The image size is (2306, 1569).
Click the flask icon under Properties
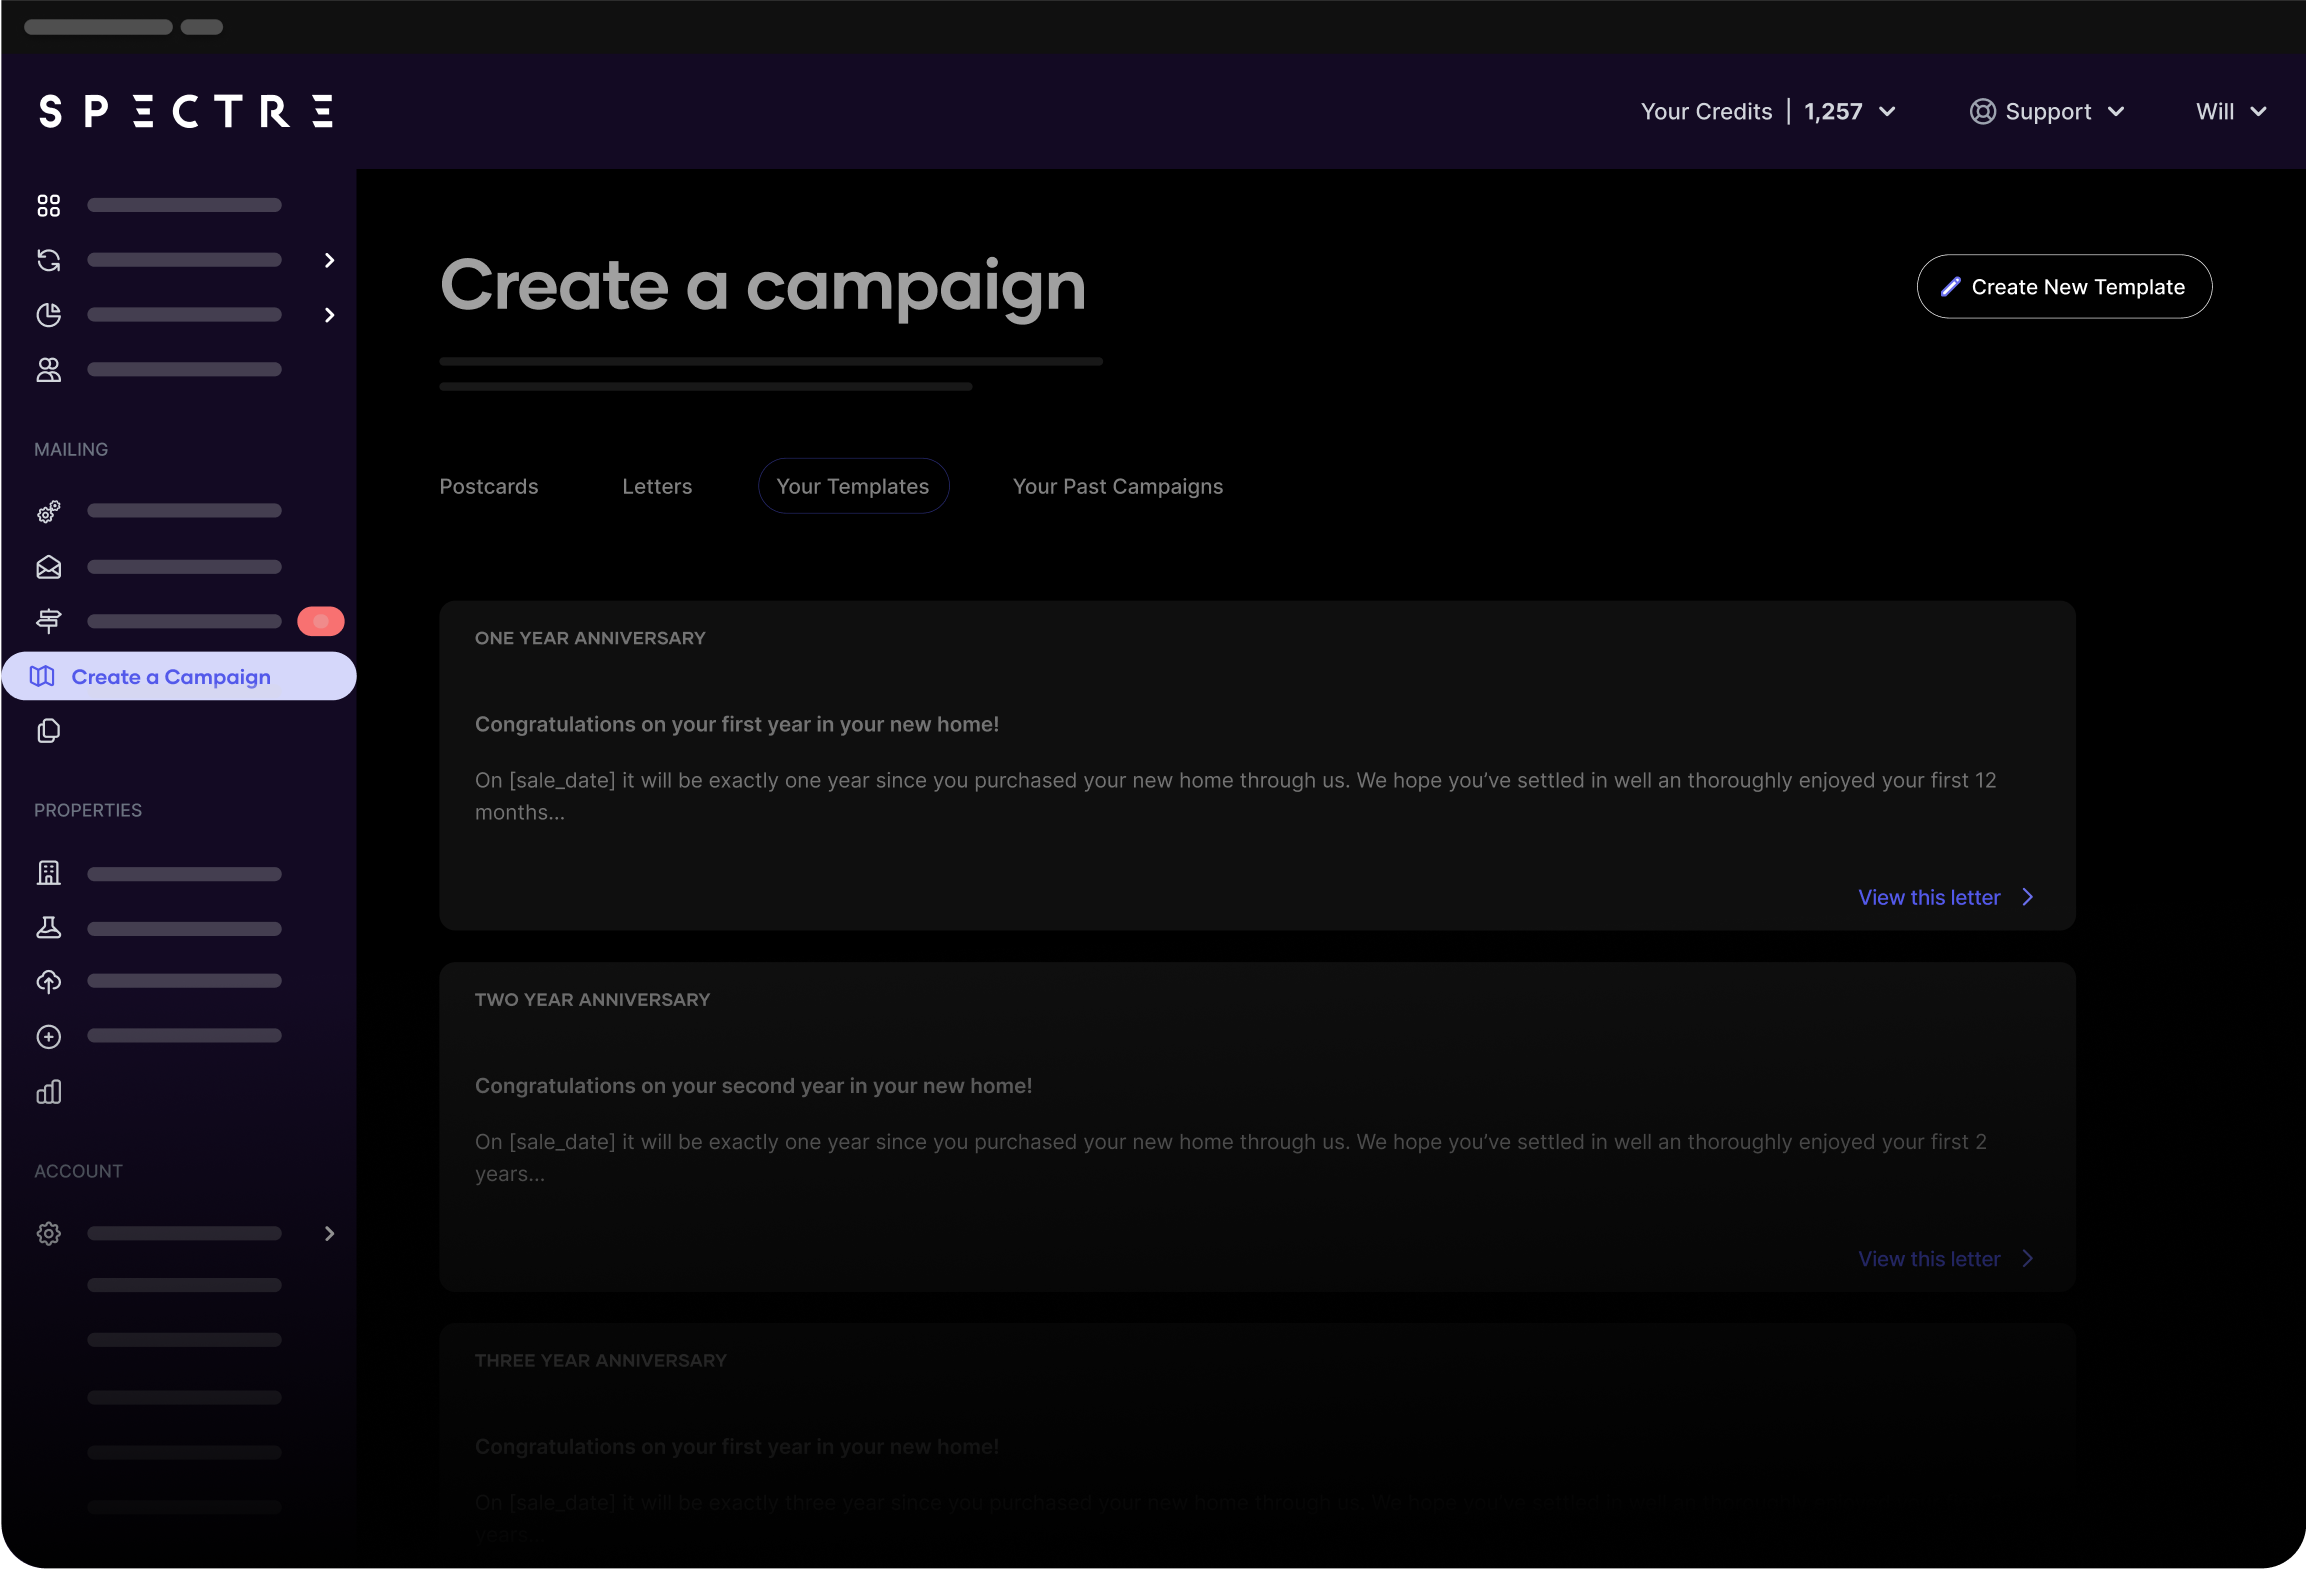tap(48, 927)
